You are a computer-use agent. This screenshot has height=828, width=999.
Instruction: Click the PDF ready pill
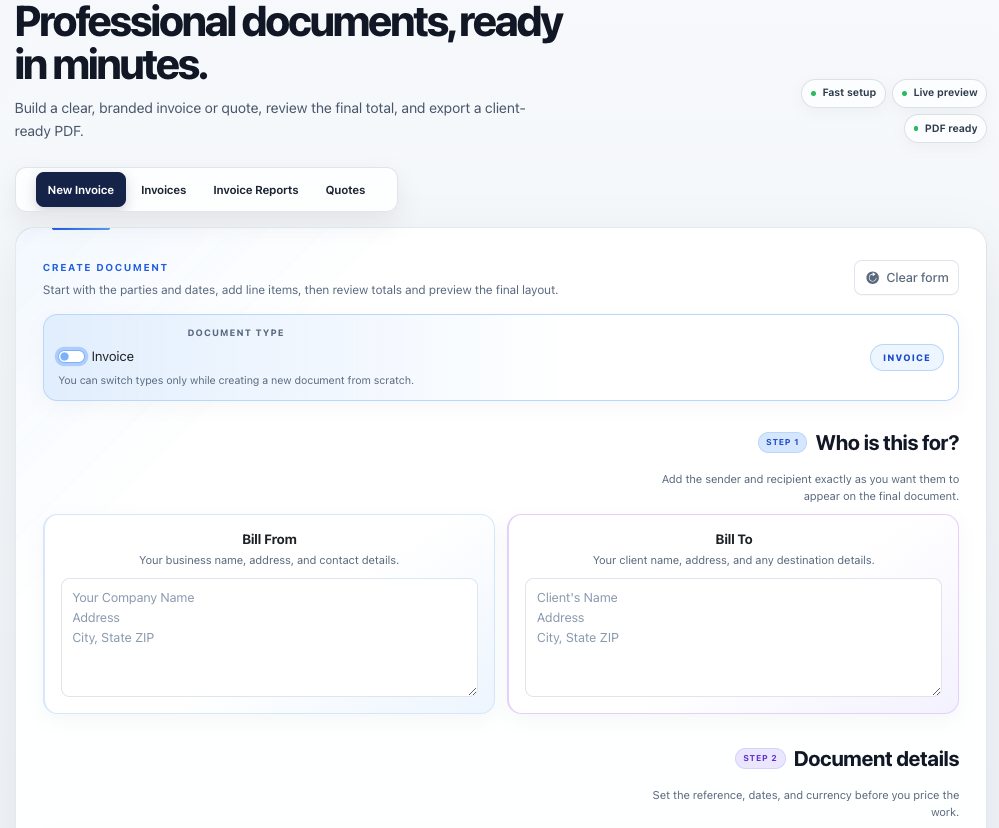pyautogui.click(x=945, y=129)
